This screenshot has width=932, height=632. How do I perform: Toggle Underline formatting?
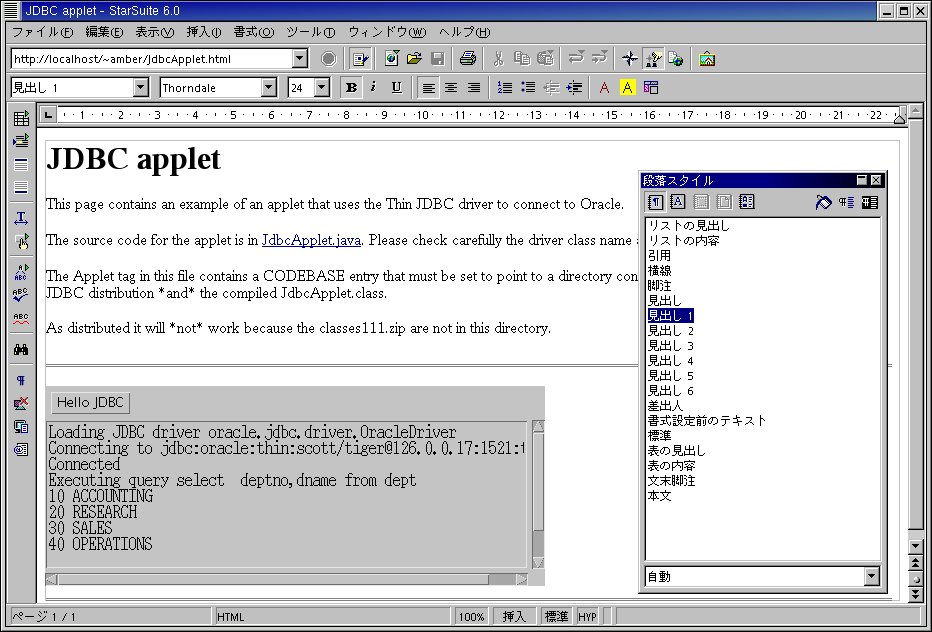click(x=396, y=88)
